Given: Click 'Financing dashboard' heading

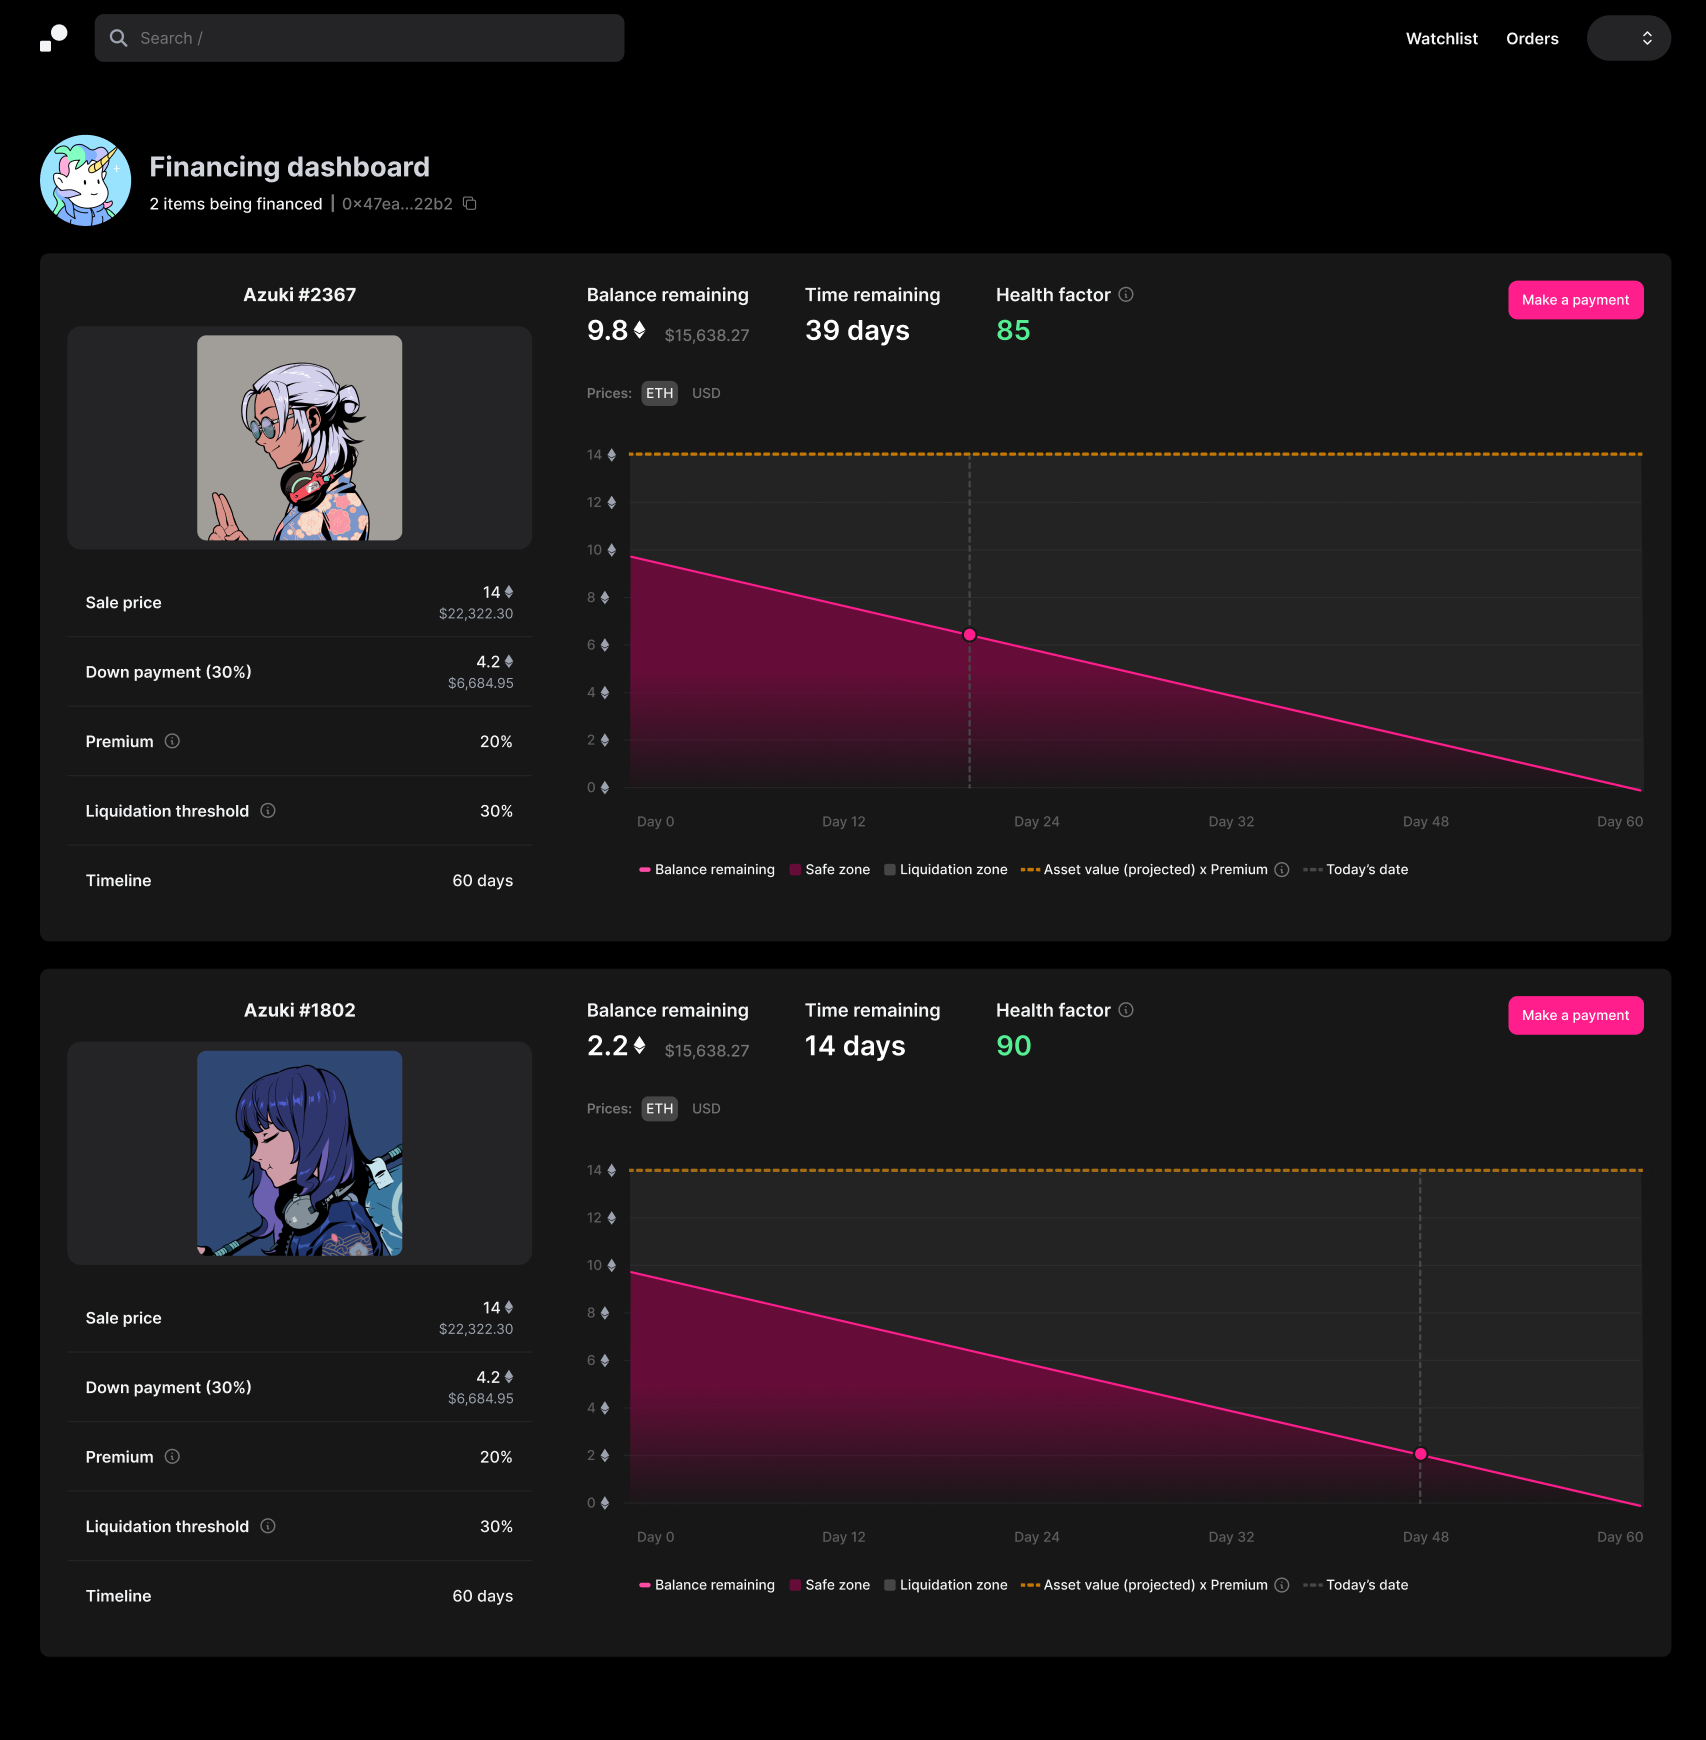Looking at the screenshot, I should coord(289,167).
